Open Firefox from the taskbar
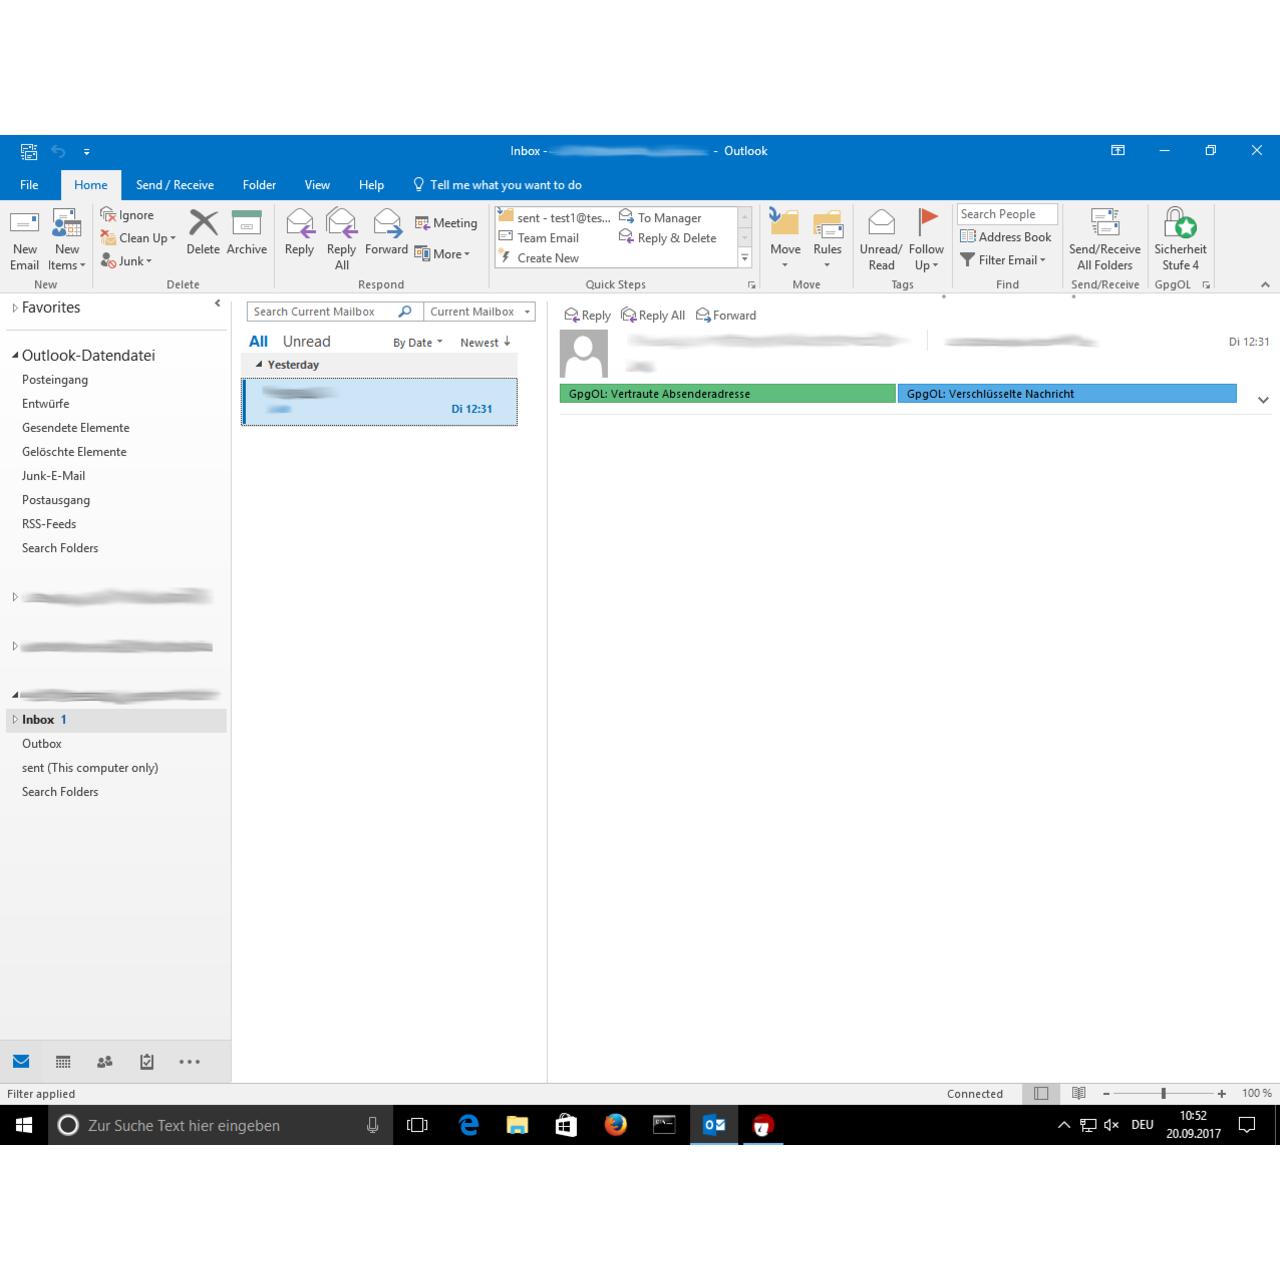Viewport: 1280px width, 1280px height. [615, 1125]
